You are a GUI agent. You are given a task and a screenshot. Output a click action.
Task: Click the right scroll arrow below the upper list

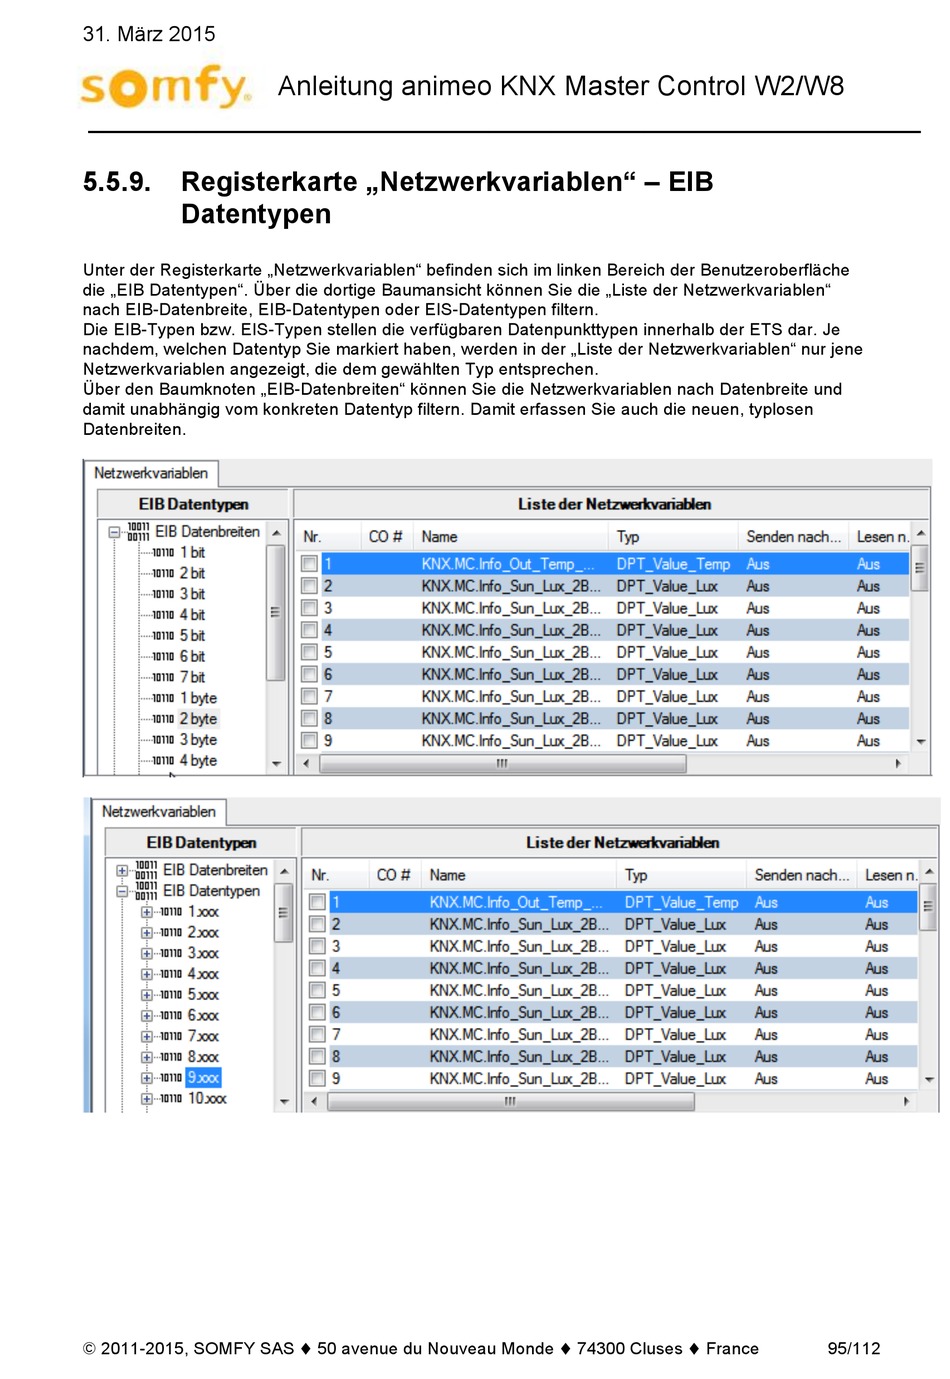[898, 763]
